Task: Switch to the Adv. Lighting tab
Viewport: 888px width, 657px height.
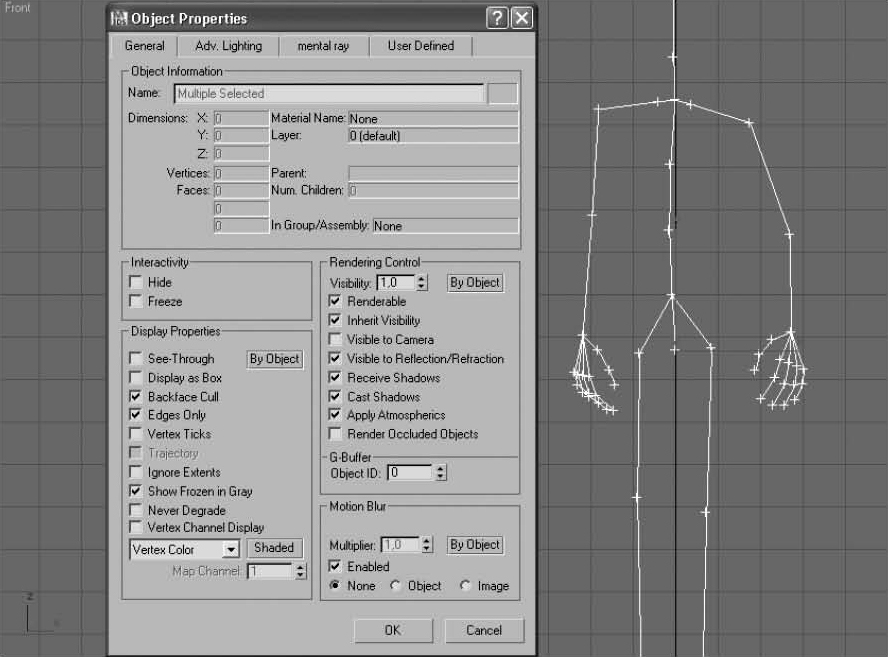Action: (228, 46)
